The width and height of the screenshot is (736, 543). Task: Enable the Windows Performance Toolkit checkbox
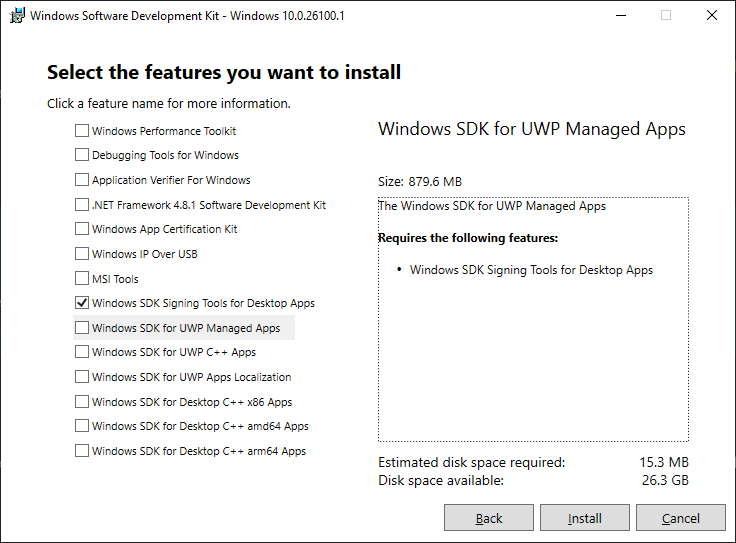(x=82, y=131)
